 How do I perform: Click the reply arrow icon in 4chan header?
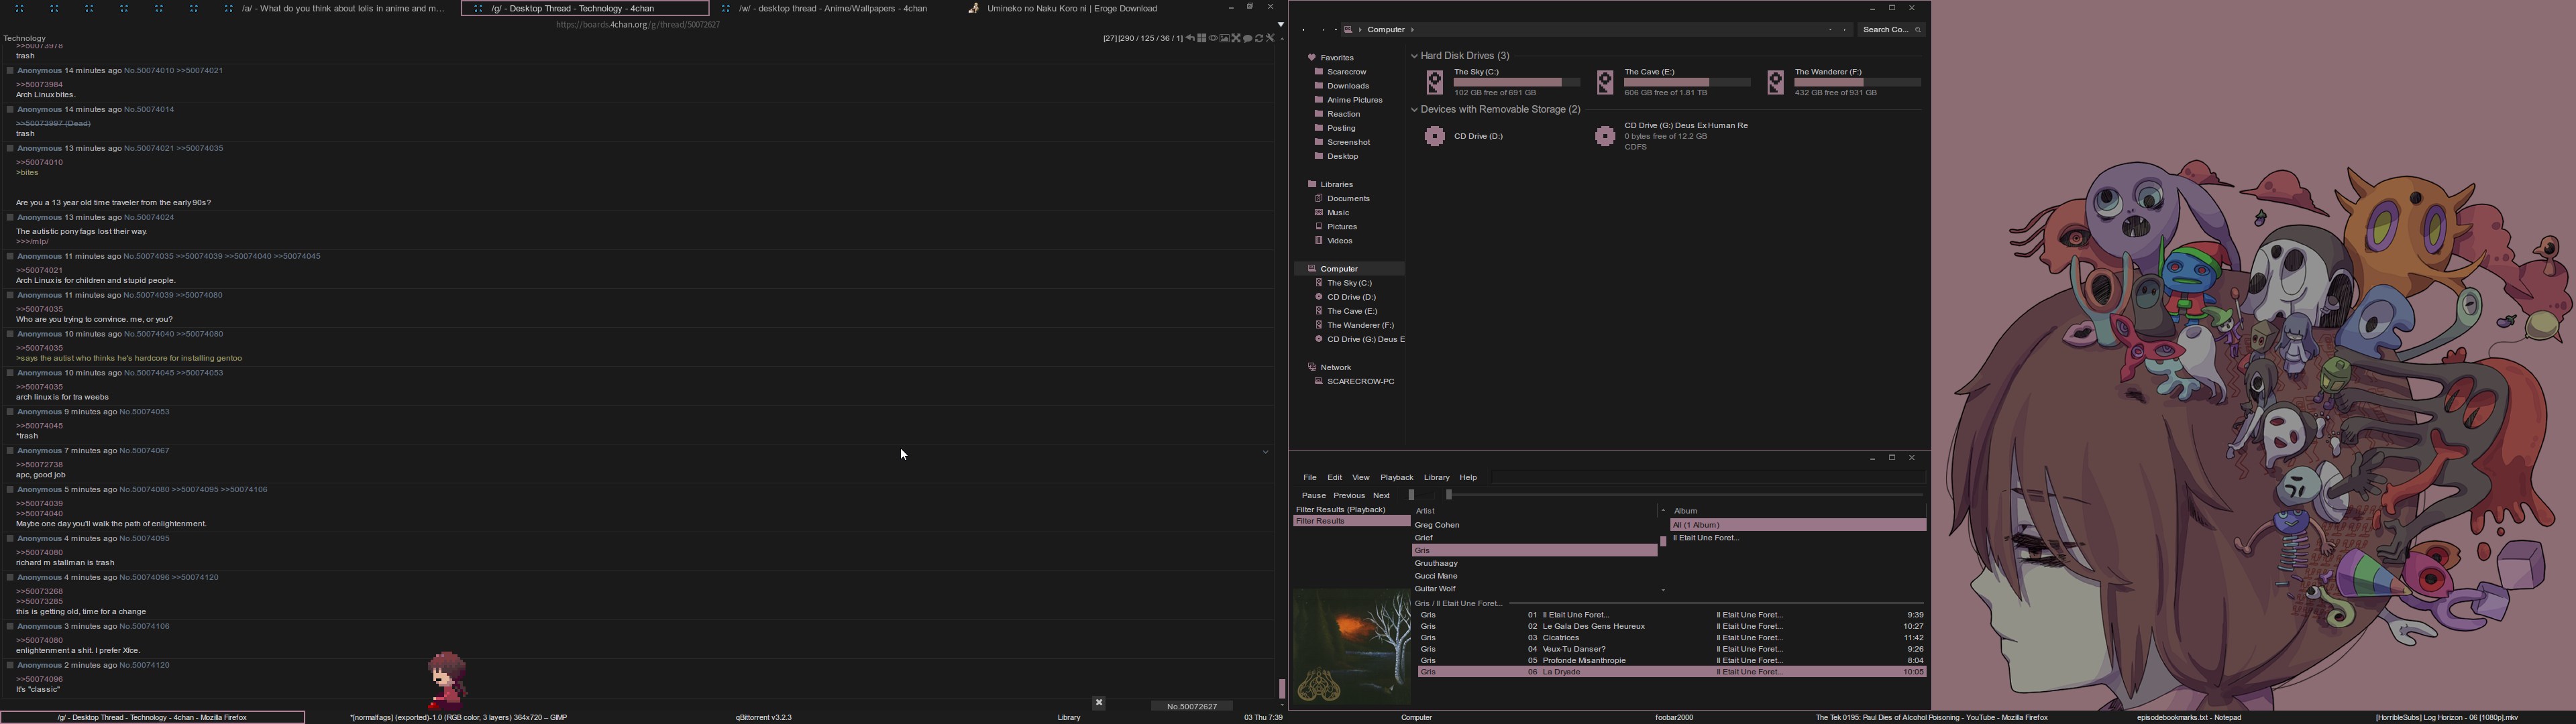click(1190, 39)
